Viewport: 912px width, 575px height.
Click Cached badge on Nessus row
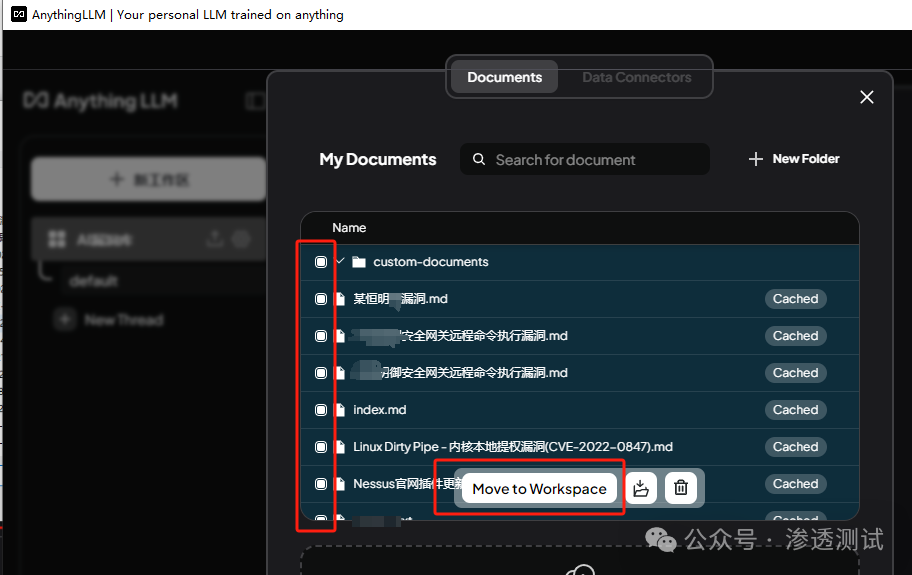click(795, 484)
